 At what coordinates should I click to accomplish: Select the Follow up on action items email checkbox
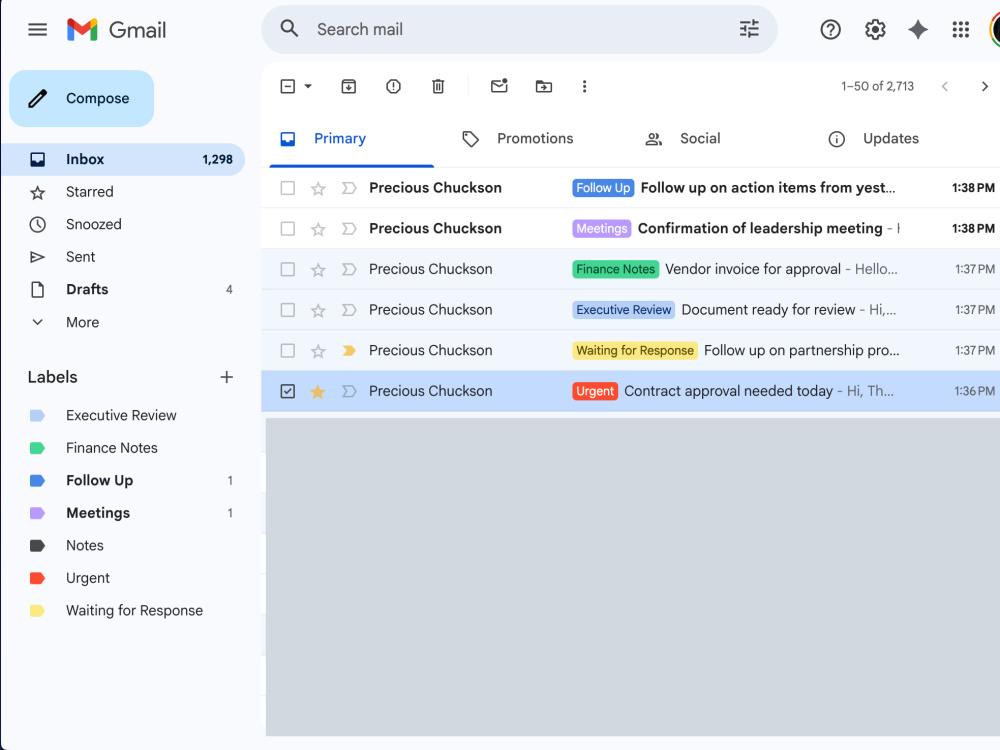pyautogui.click(x=288, y=188)
